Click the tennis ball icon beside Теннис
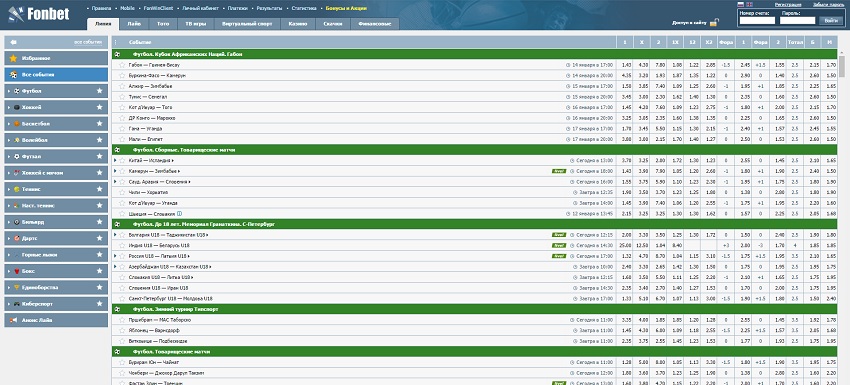The image size is (850, 385). coord(17,189)
